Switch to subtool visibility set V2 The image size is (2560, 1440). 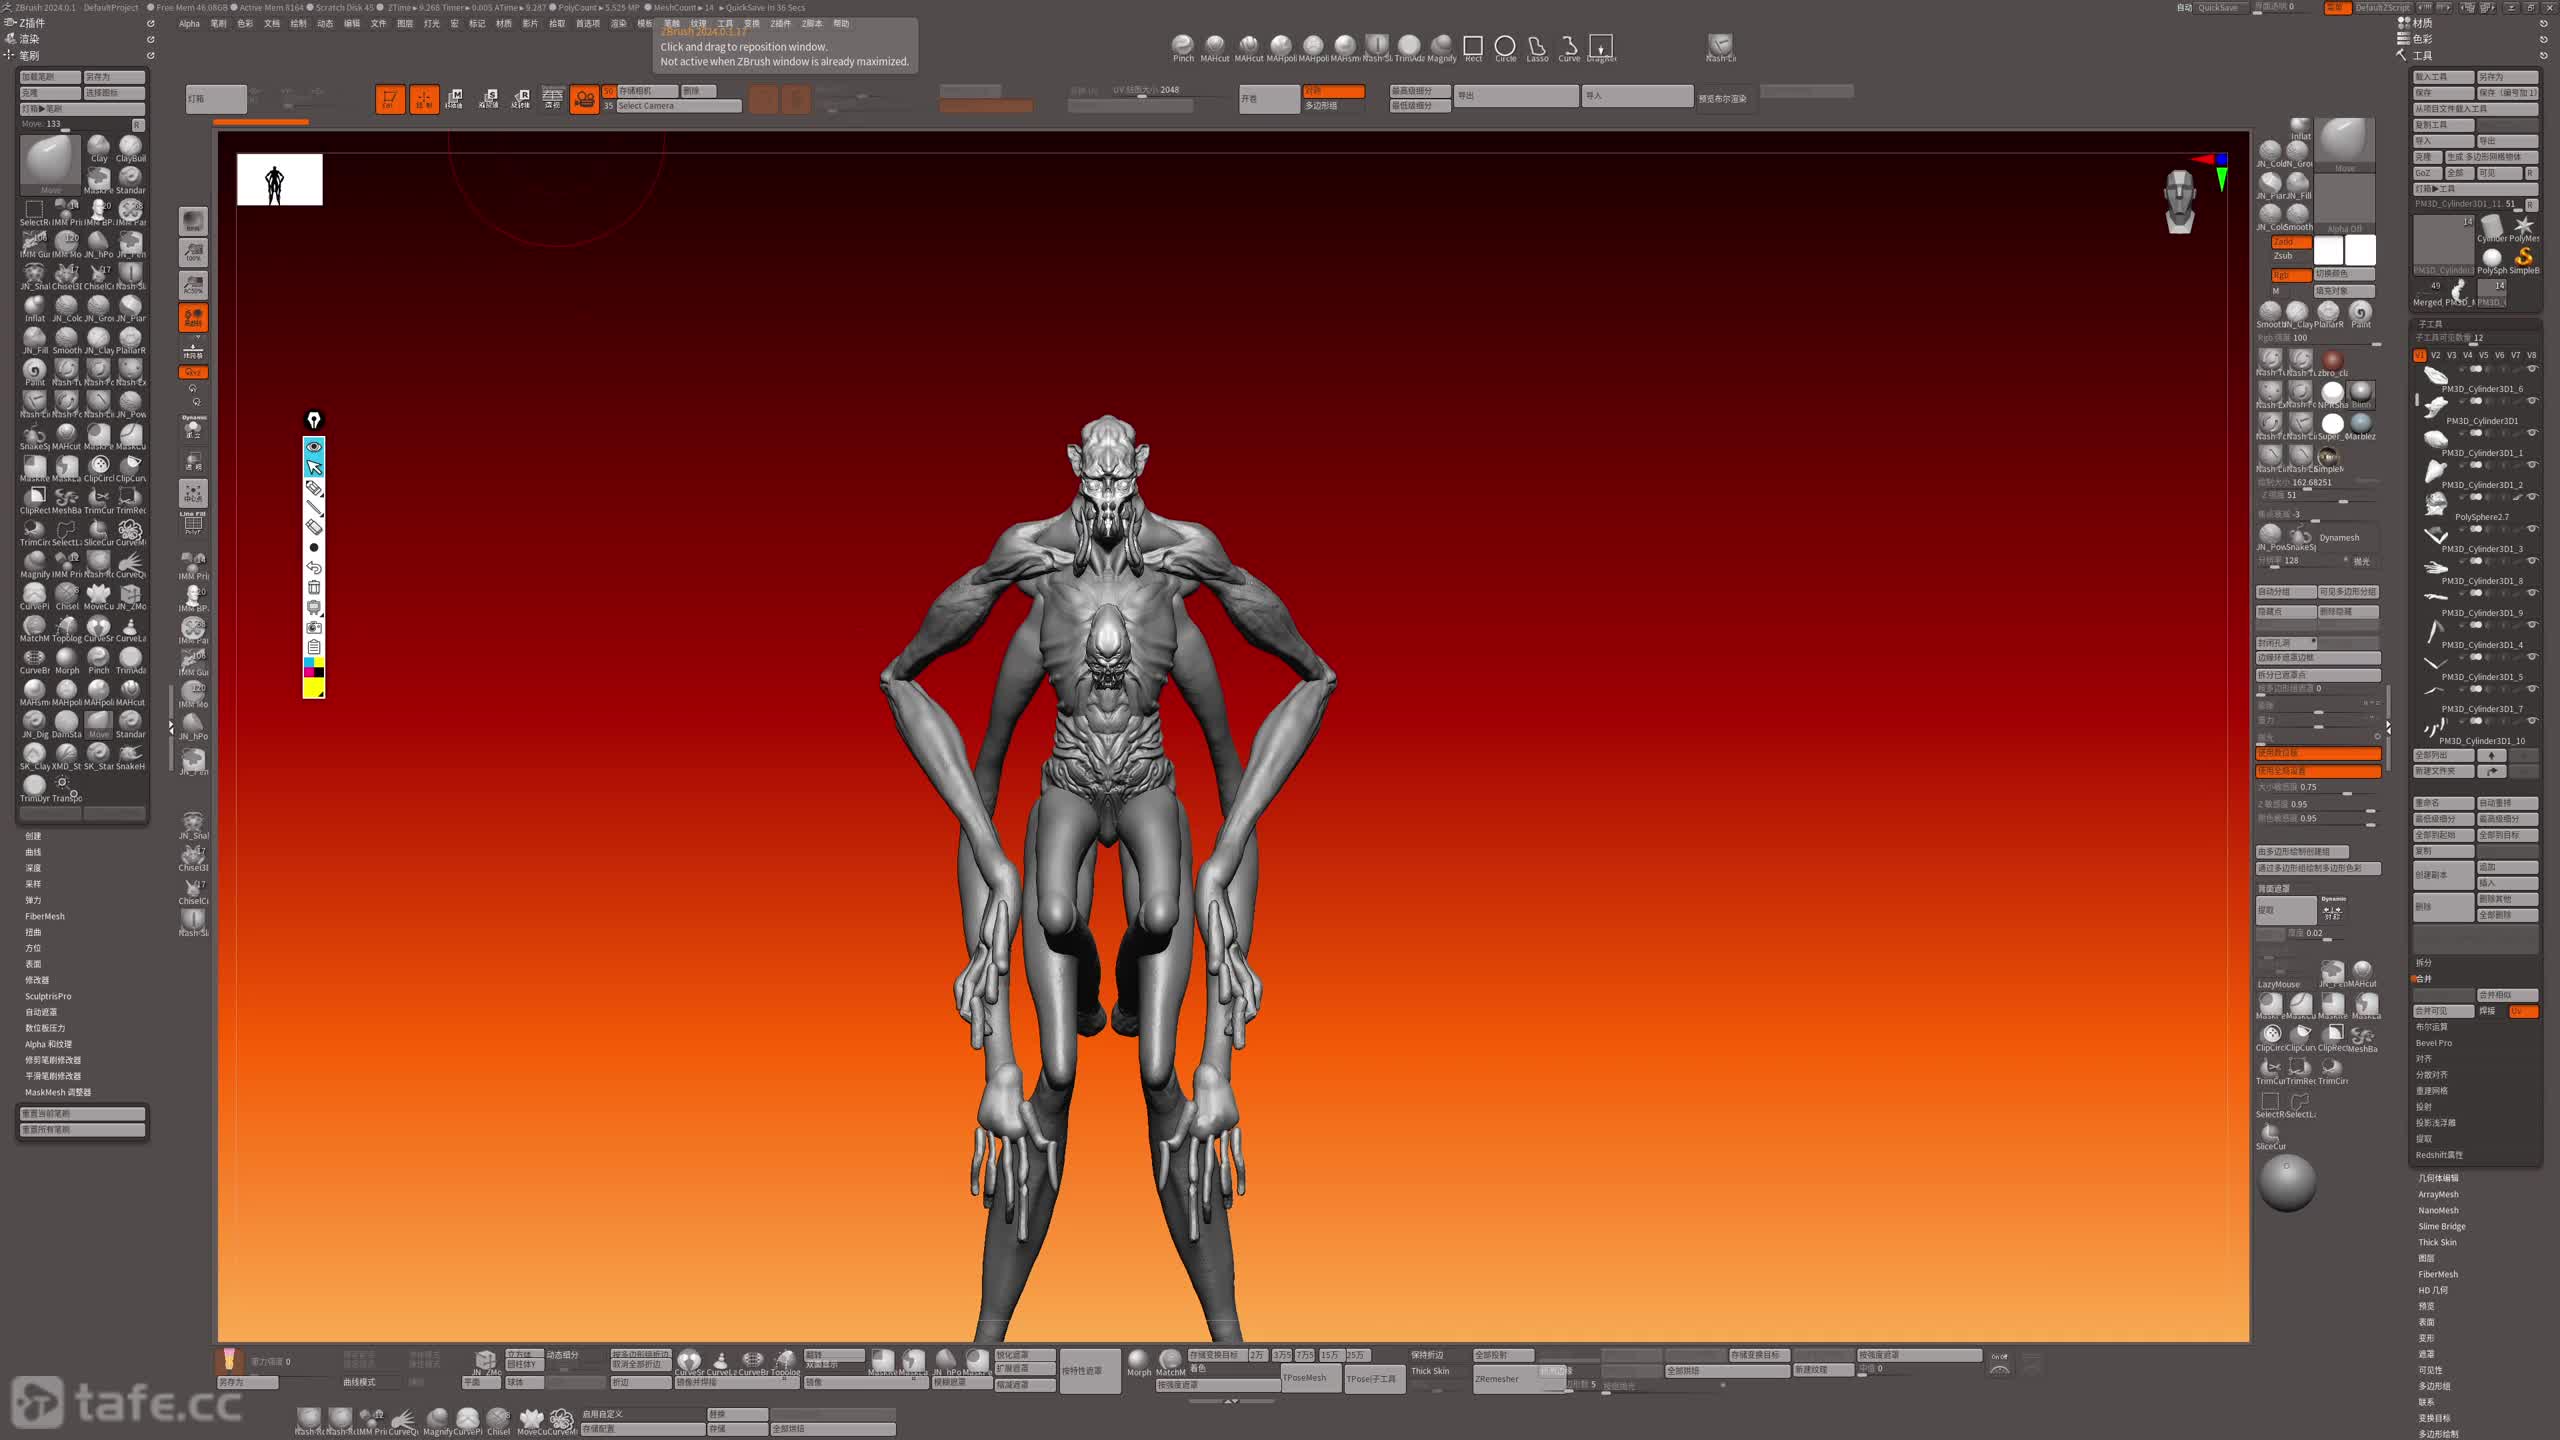2436,355
